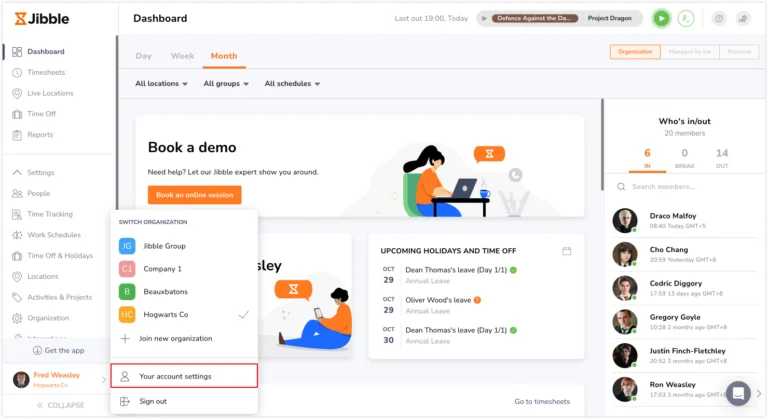Click Cedric Diggory's avatar

(x=624, y=288)
